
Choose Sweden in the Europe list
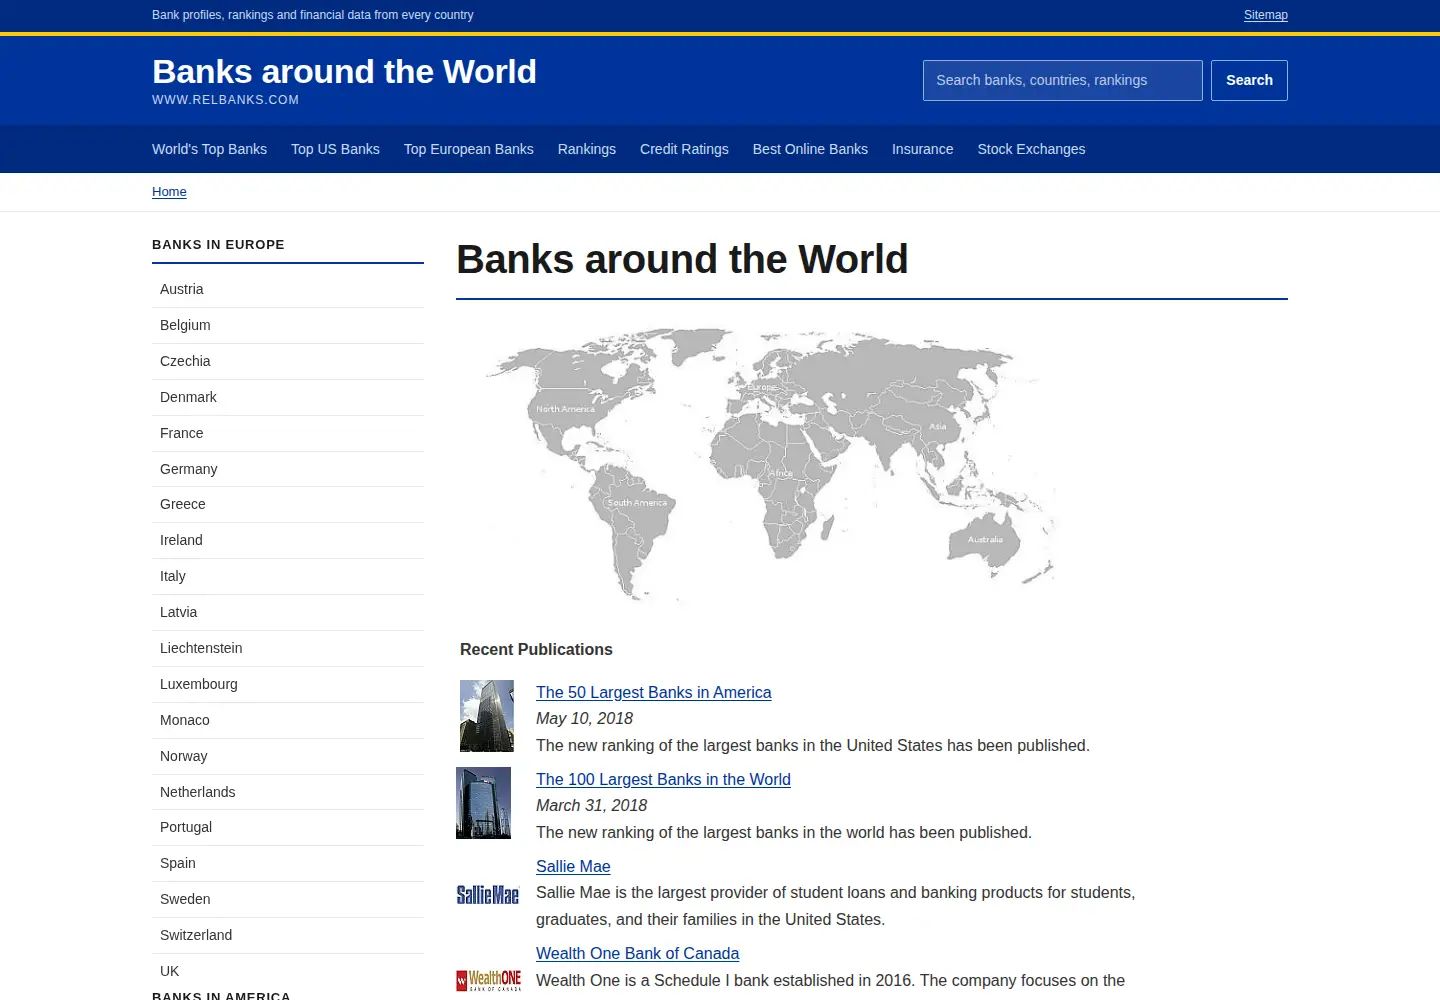[x=288, y=899]
